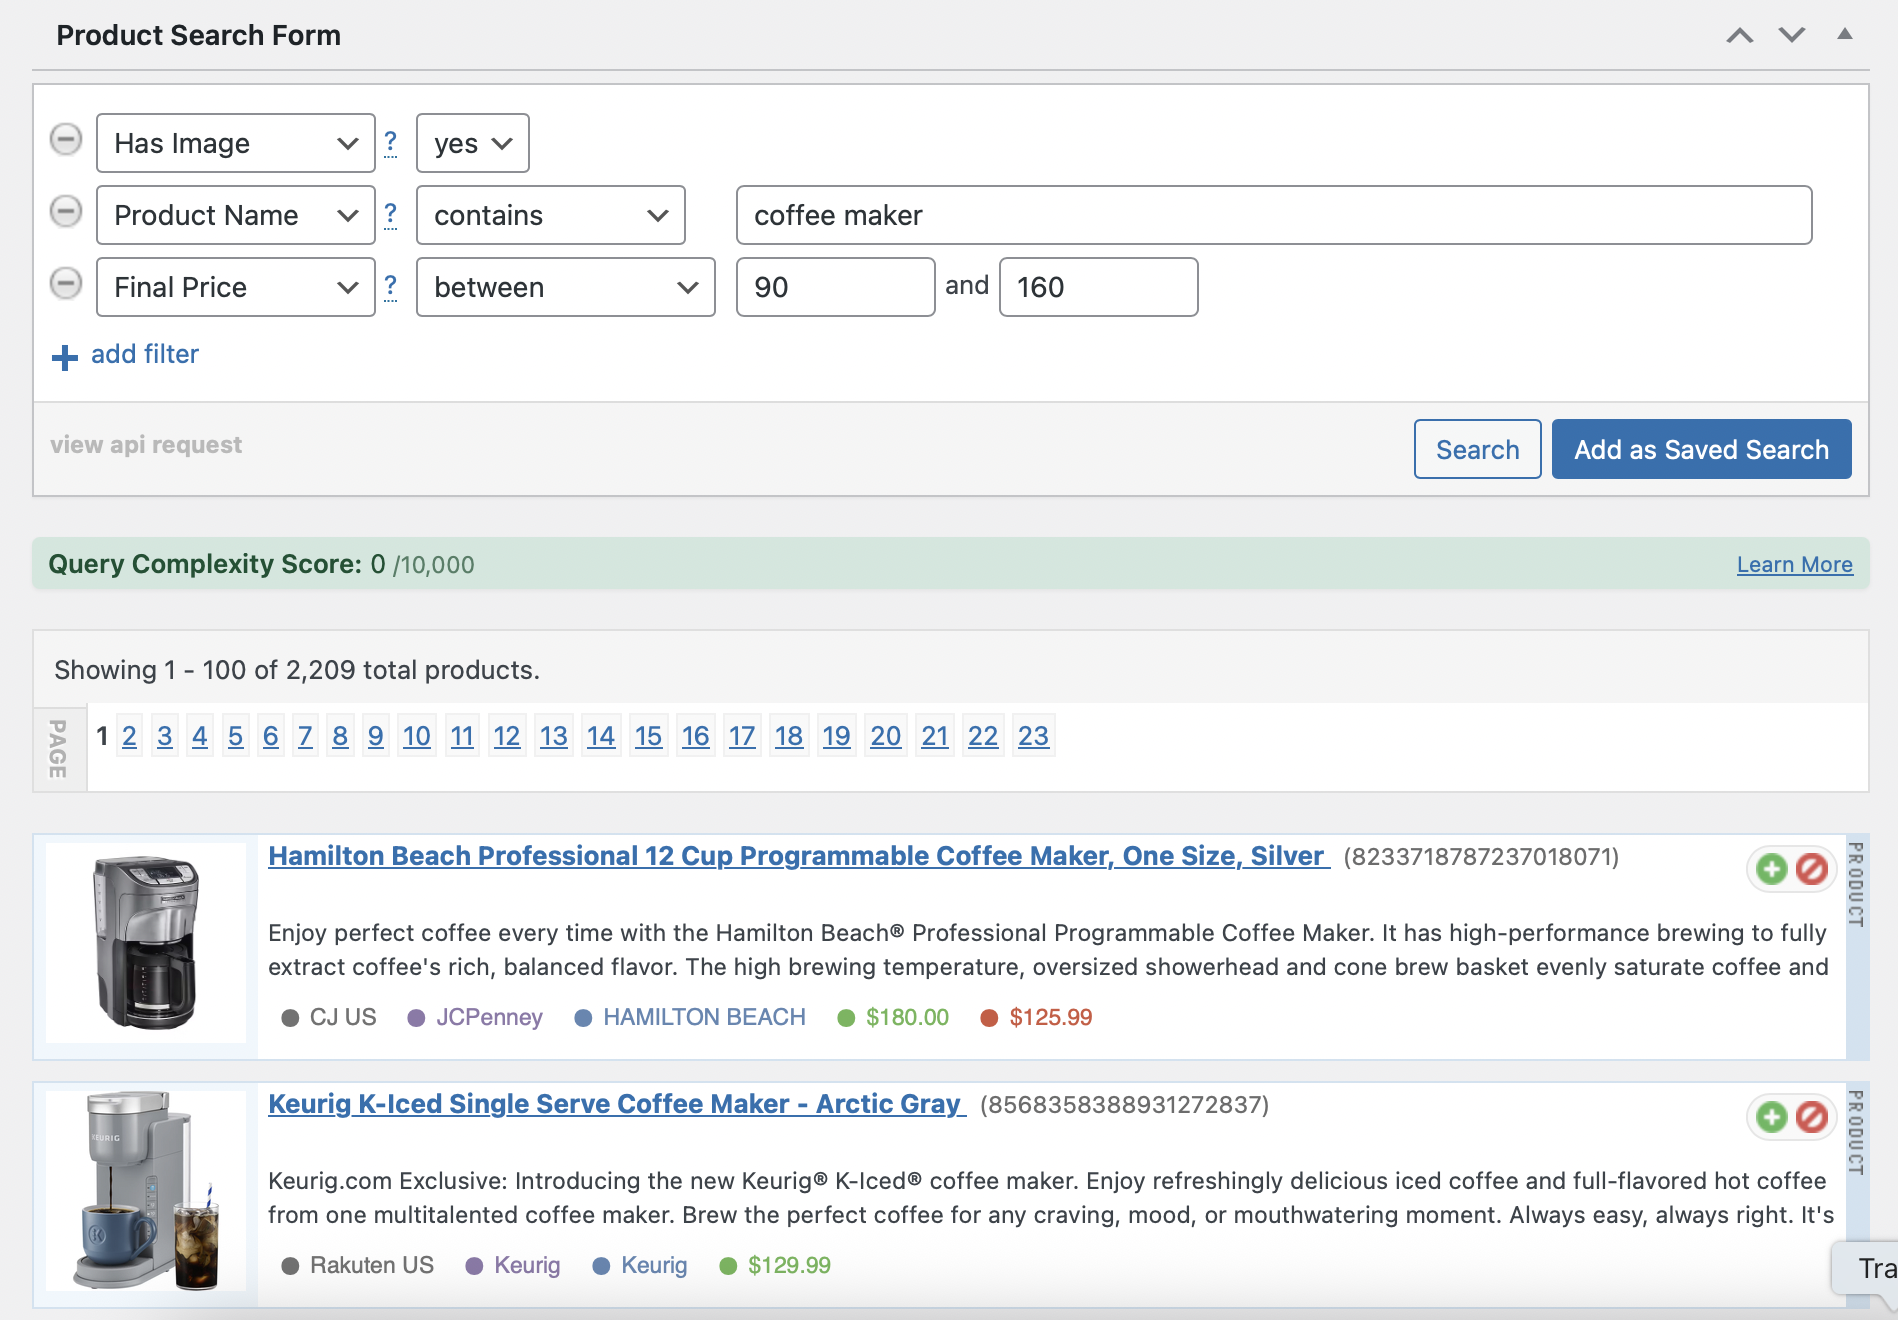Go to results page 8
1898x1320 pixels.
pyautogui.click(x=340, y=736)
